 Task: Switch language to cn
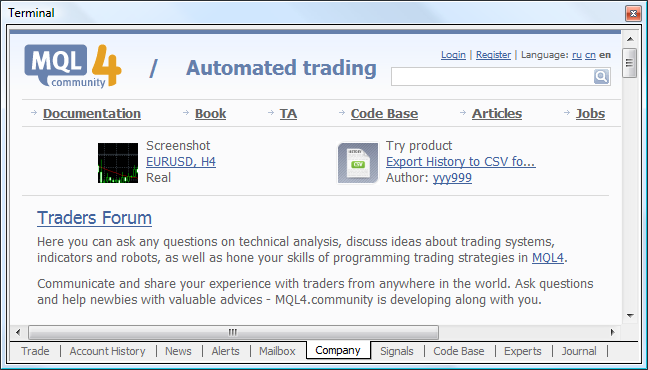pyautogui.click(x=590, y=55)
